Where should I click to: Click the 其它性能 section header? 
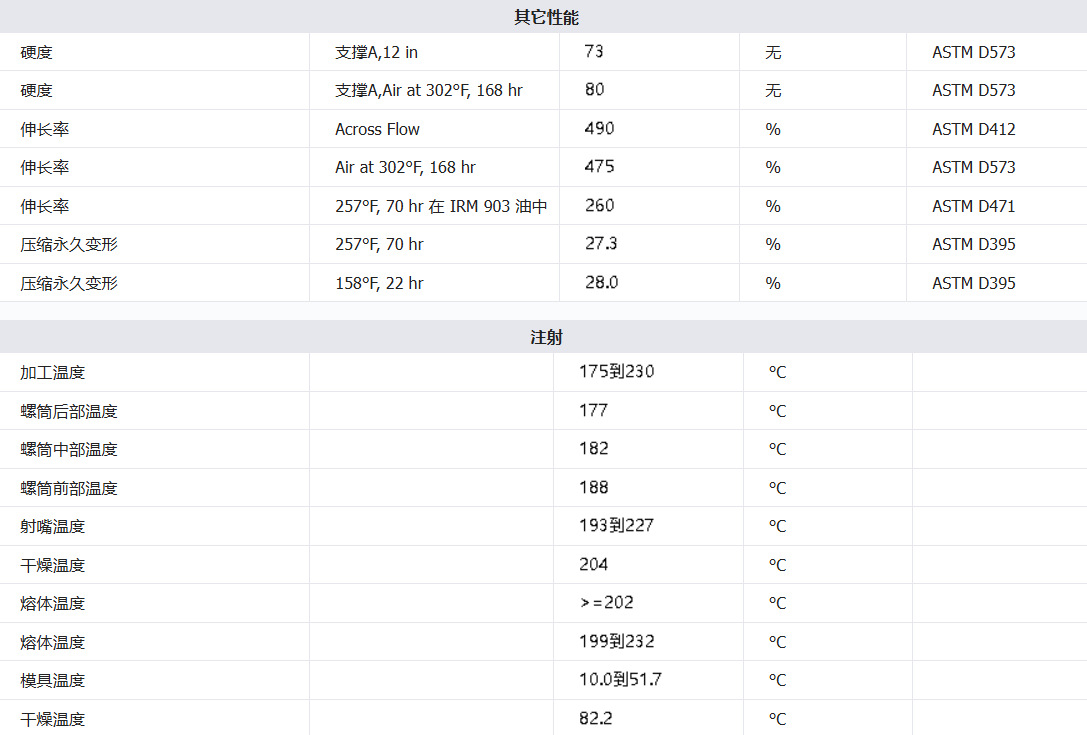click(546, 17)
